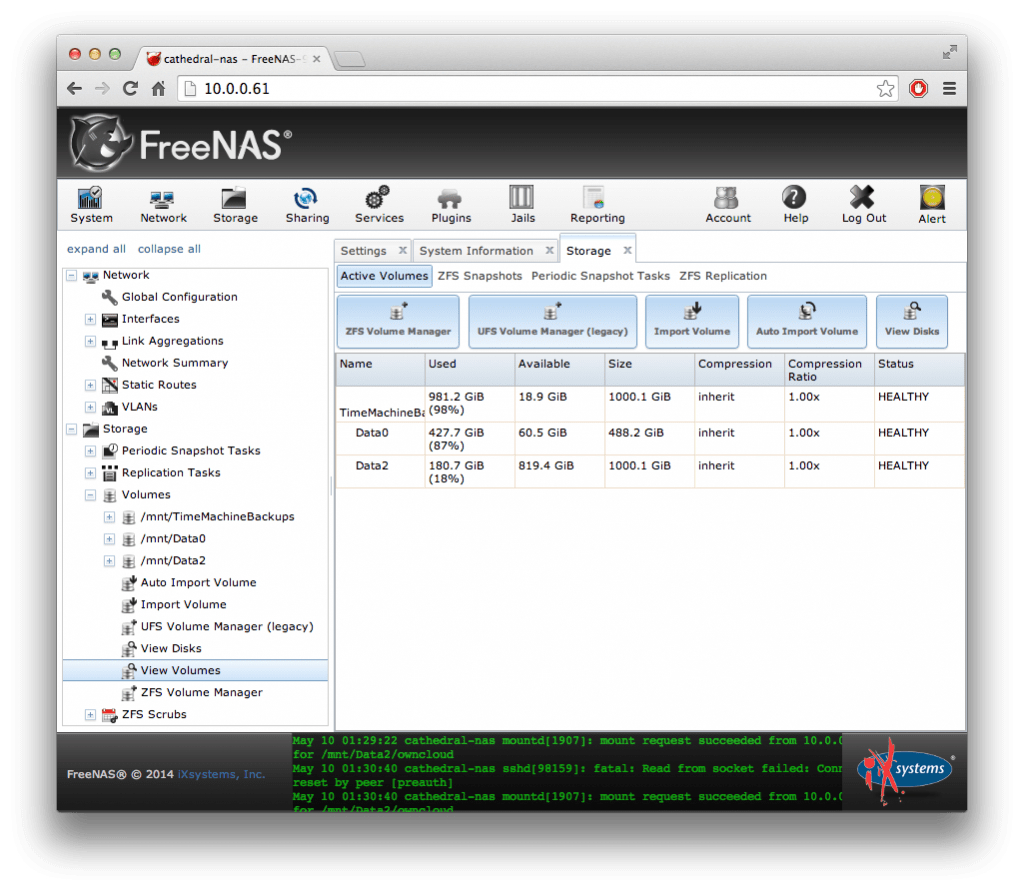The width and height of the screenshot is (1024, 891).
Task: Select the Periodic Snapshot Tasks subtab
Action: (x=600, y=276)
